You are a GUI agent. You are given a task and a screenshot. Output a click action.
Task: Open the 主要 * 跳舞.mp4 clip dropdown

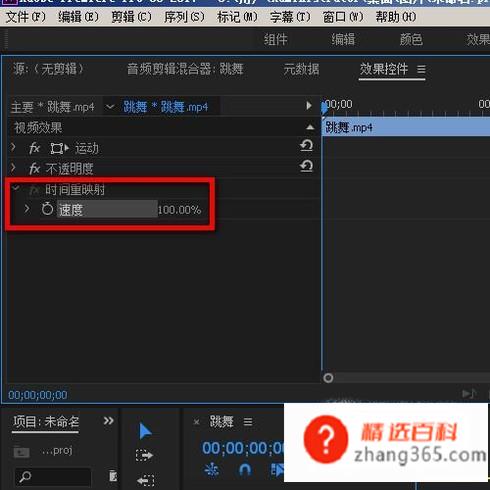[x=110, y=107]
